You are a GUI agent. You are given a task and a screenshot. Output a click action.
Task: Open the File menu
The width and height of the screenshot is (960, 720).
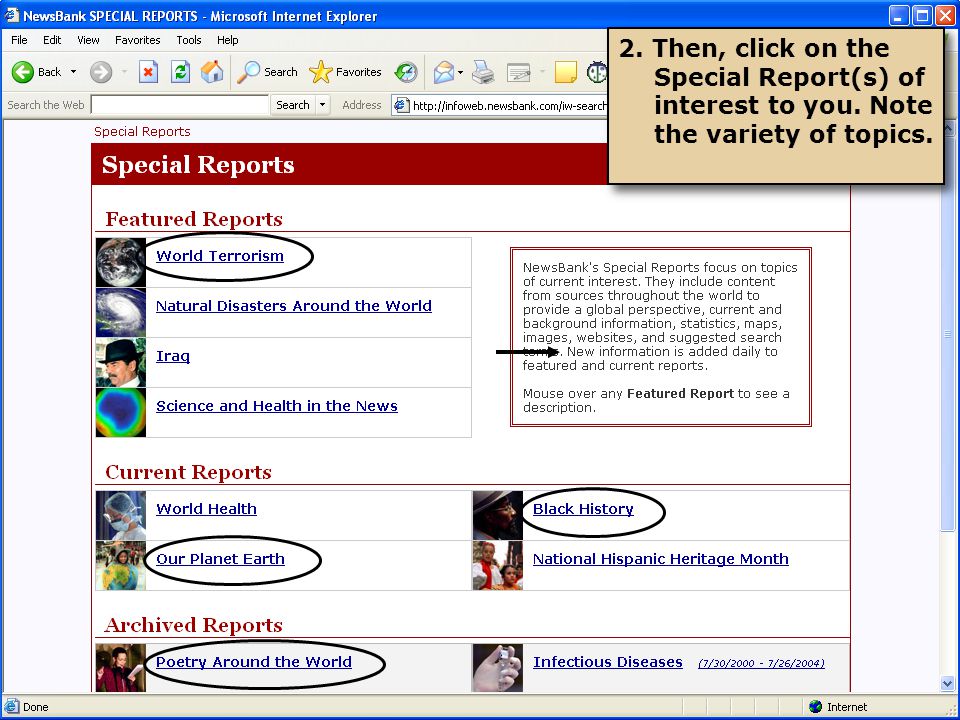[x=19, y=40]
